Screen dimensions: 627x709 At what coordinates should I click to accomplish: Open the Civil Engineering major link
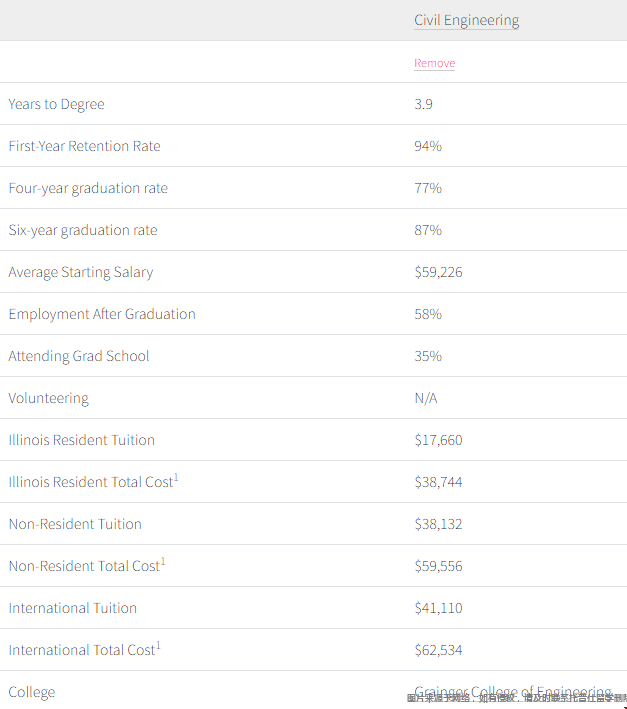[466, 20]
